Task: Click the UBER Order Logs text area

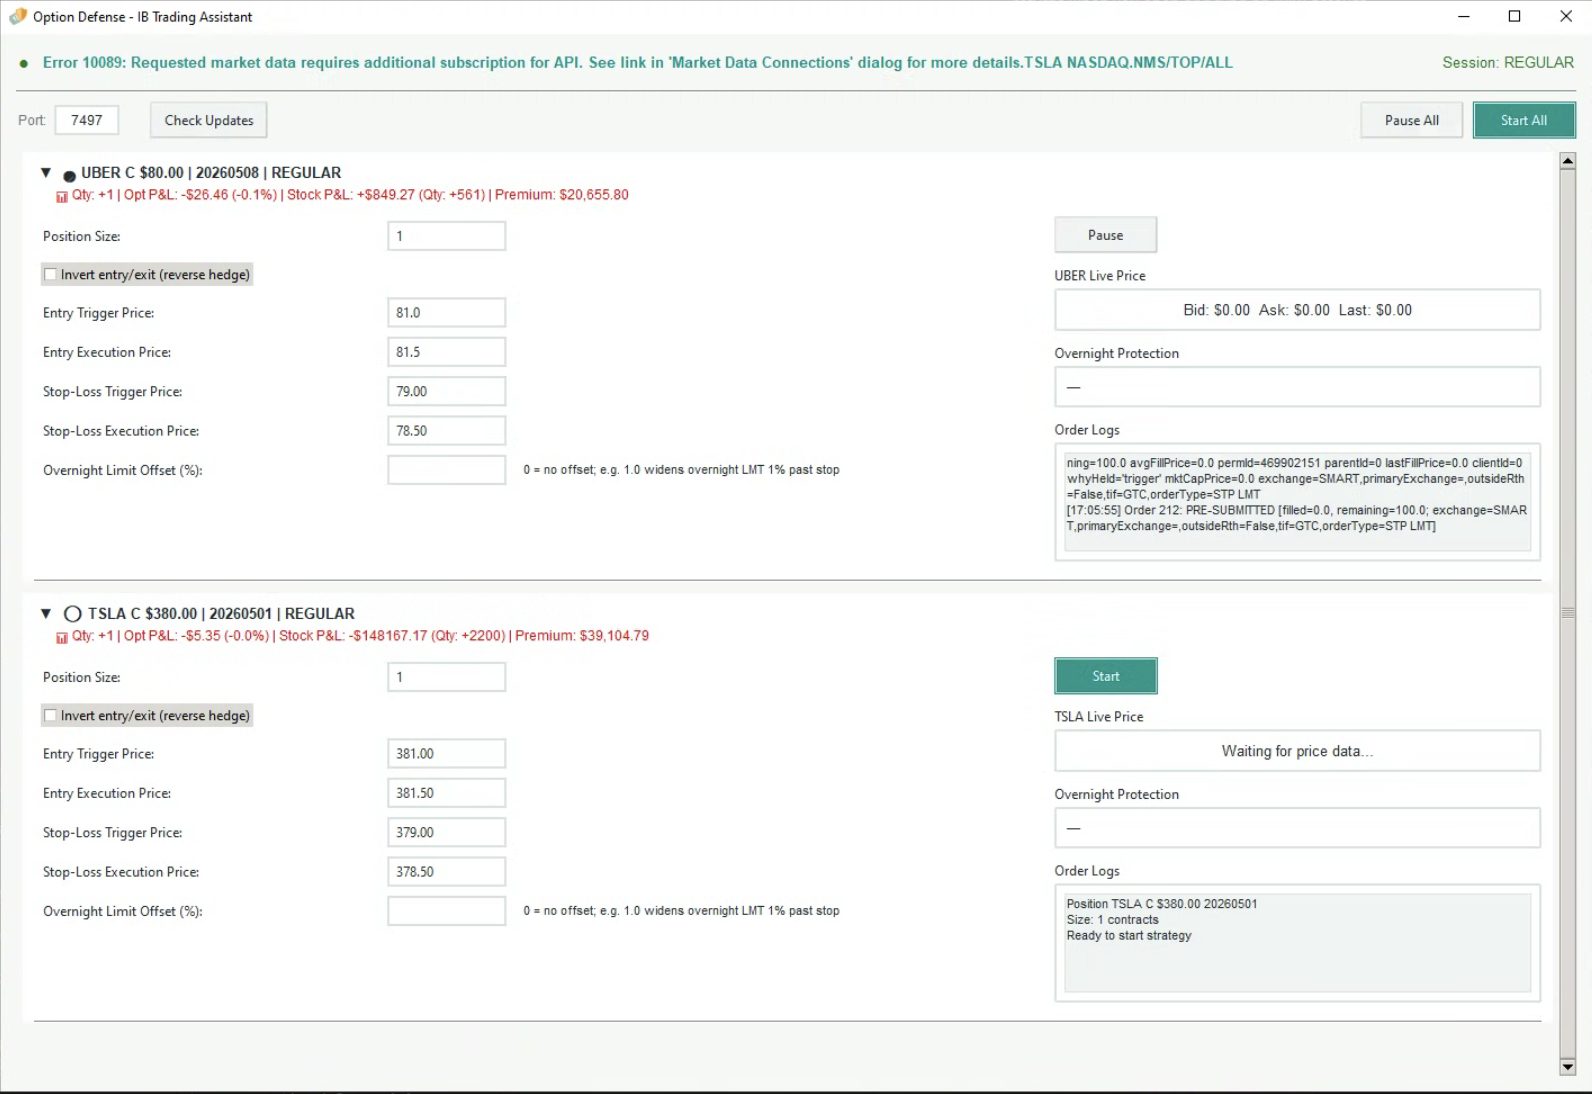Action: click(x=1297, y=501)
